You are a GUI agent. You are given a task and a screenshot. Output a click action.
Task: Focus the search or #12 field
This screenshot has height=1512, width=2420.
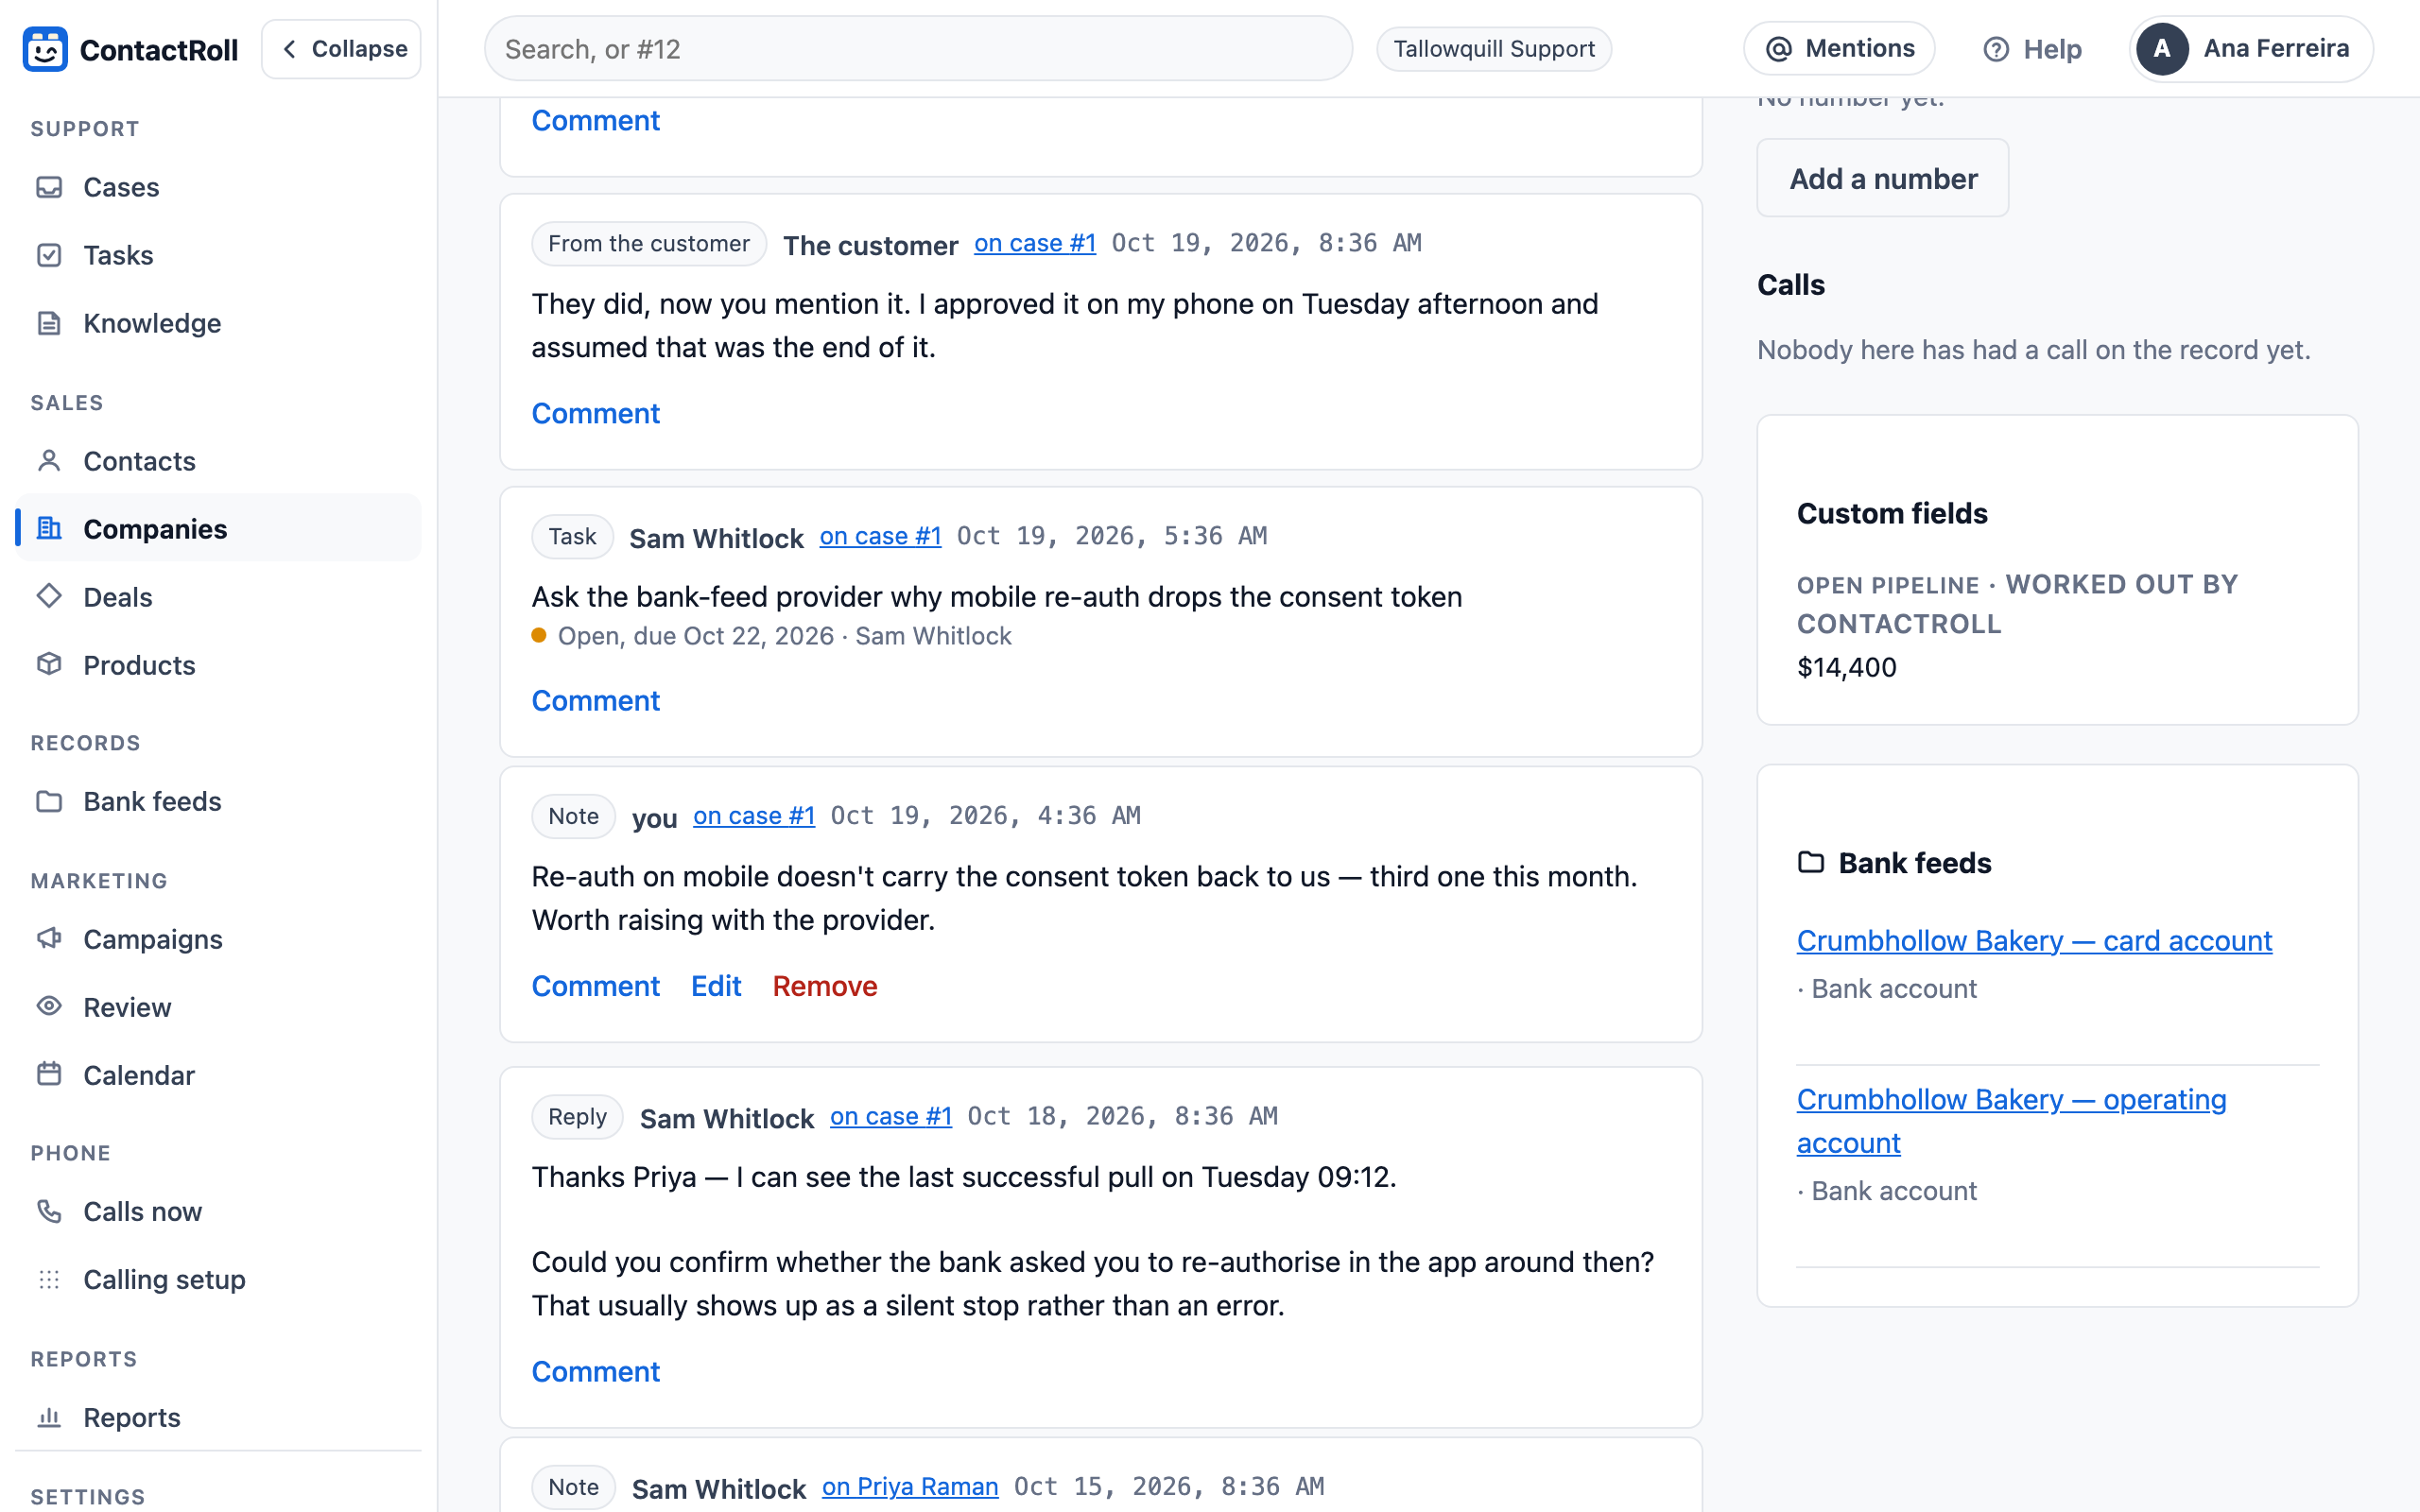[x=918, y=48]
